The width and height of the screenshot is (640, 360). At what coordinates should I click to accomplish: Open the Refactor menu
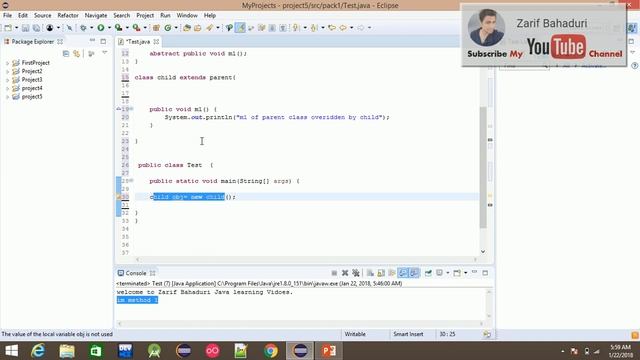tap(68, 16)
